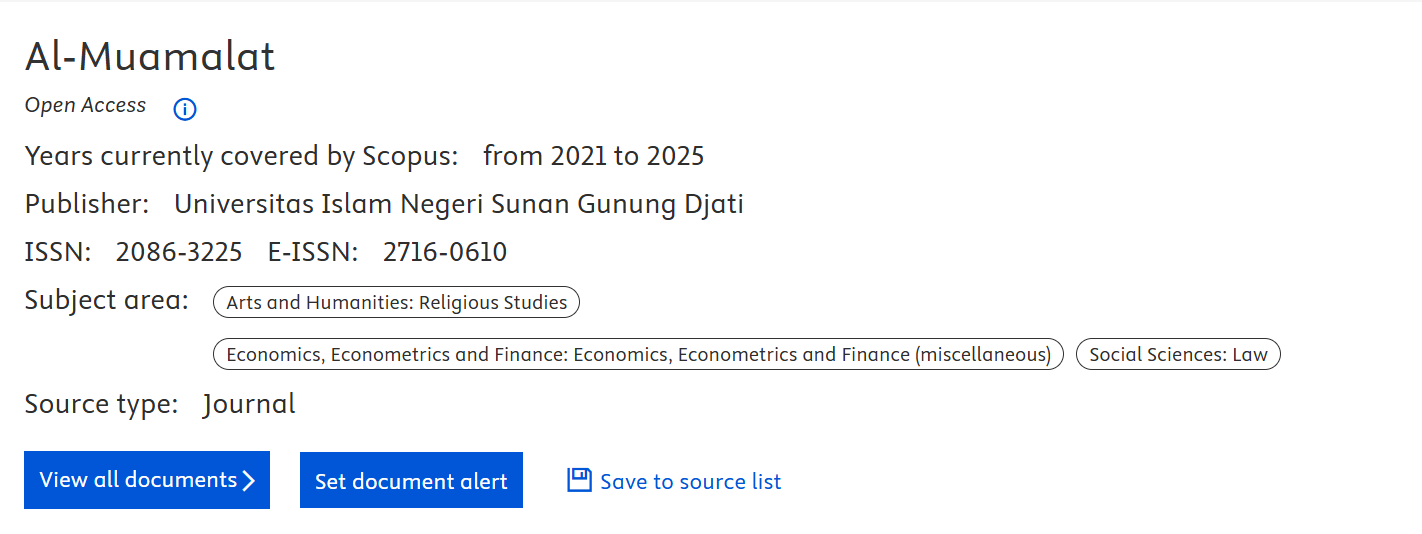This screenshot has height=534, width=1422.
Task: Click the Years currently covered by Scopus label
Action: tap(241, 156)
